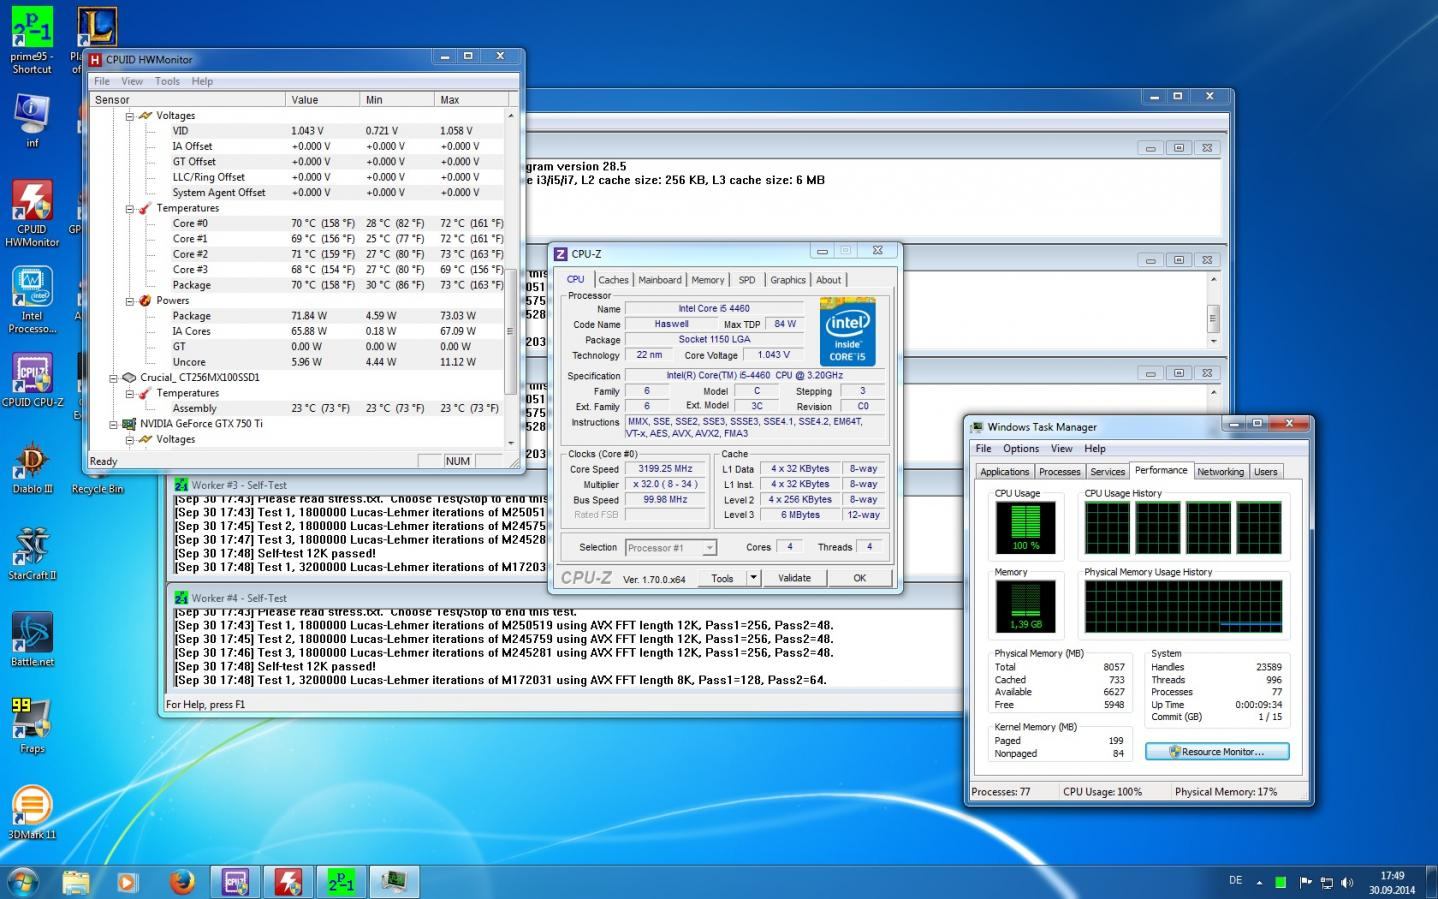Collapse the Temperatures node above Core #0

click(129, 209)
